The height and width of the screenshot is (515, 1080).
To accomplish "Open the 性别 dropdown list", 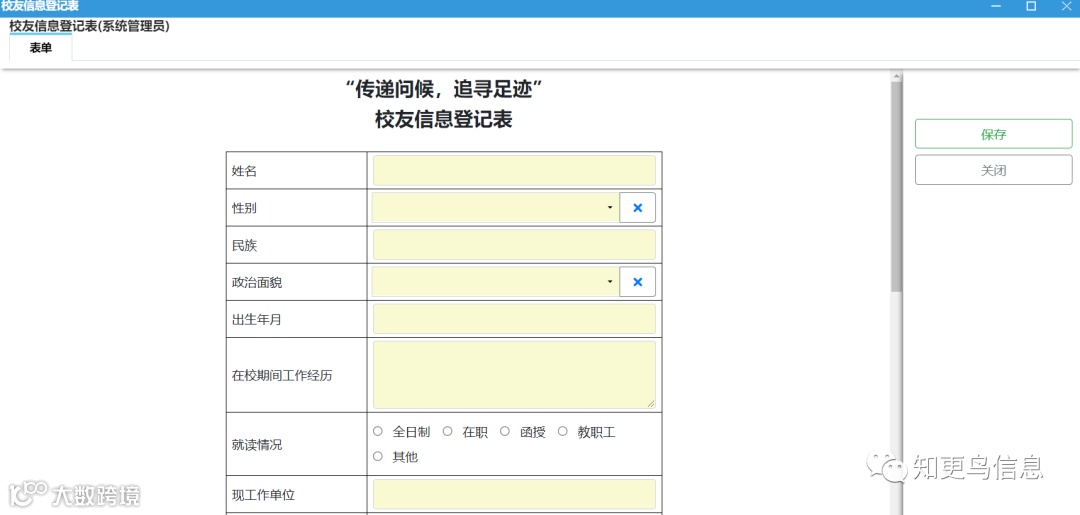I will pos(495,207).
